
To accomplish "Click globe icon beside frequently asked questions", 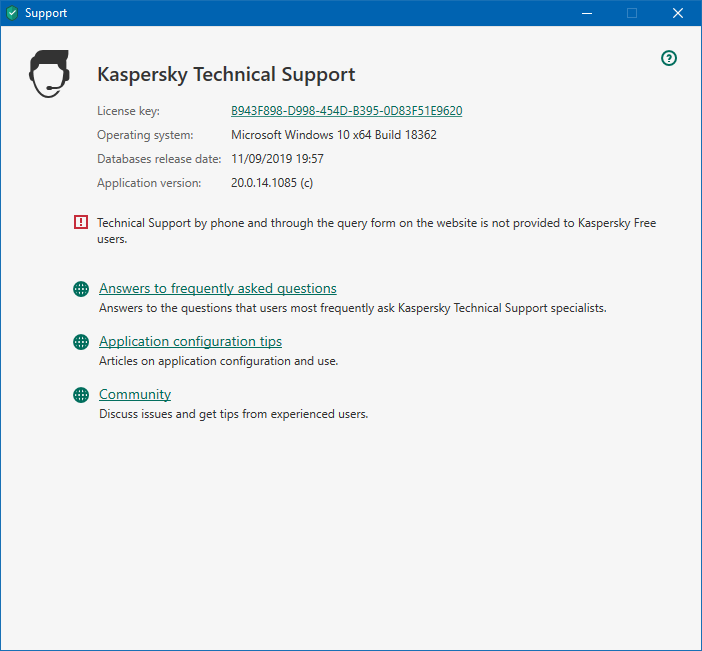I will pyautogui.click(x=81, y=289).
